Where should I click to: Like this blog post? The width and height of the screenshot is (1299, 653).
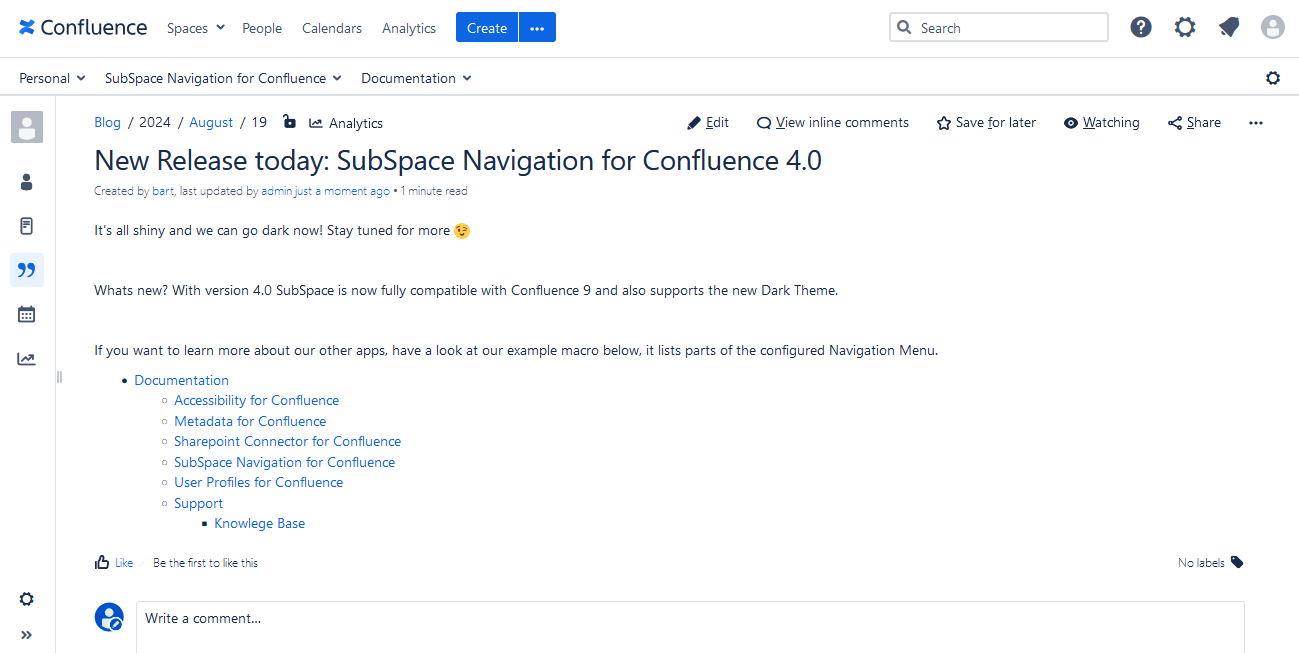[x=114, y=563]
